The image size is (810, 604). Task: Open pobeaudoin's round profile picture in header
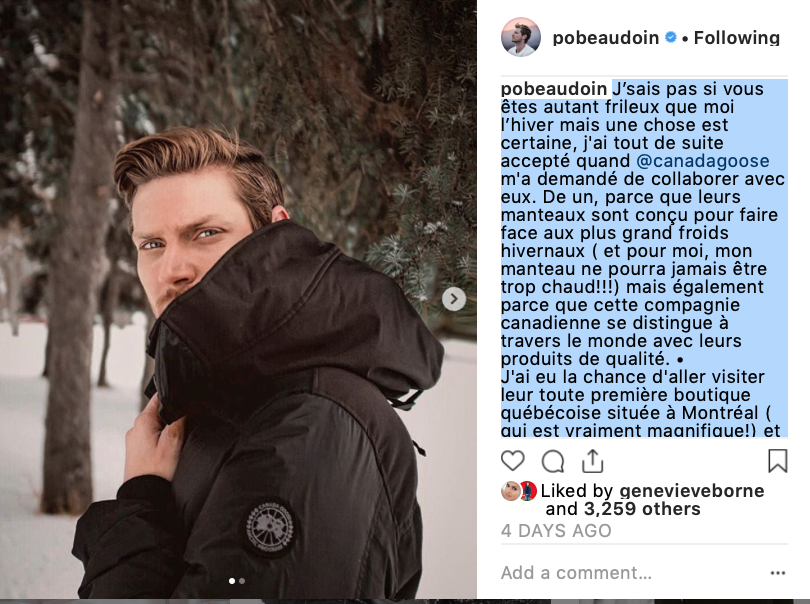pyautogui.click(x=520, y=37)
